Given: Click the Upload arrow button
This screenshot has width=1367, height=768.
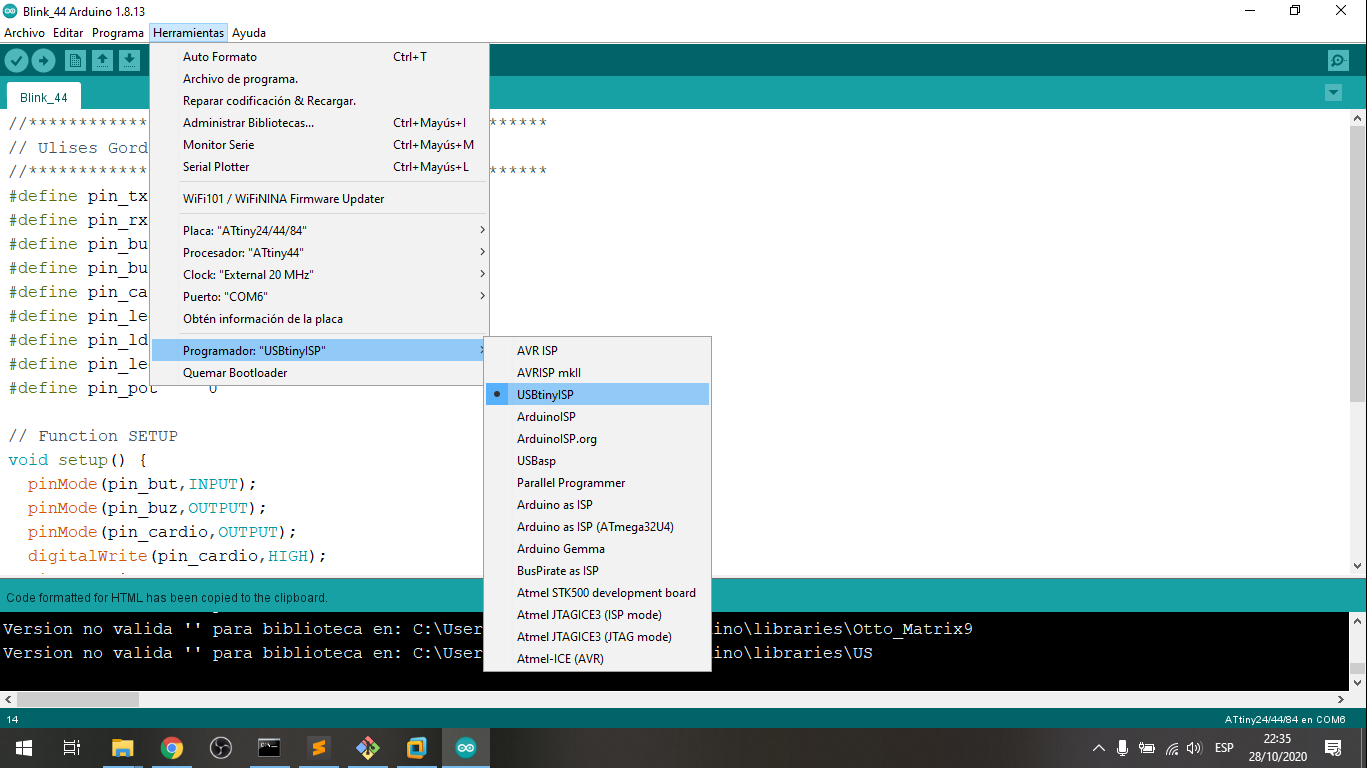Looking at the screenshot, I should click(43, 61).
